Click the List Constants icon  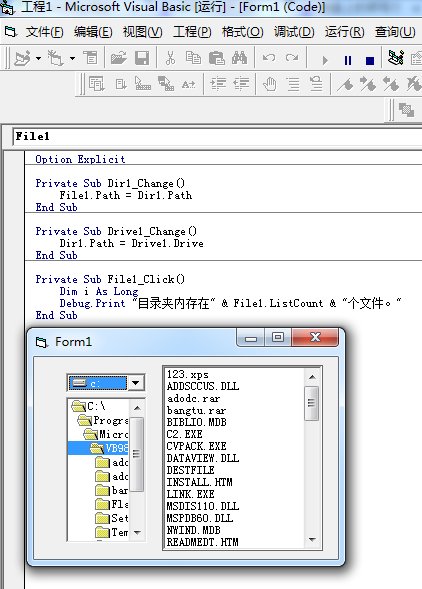[121, 84]
